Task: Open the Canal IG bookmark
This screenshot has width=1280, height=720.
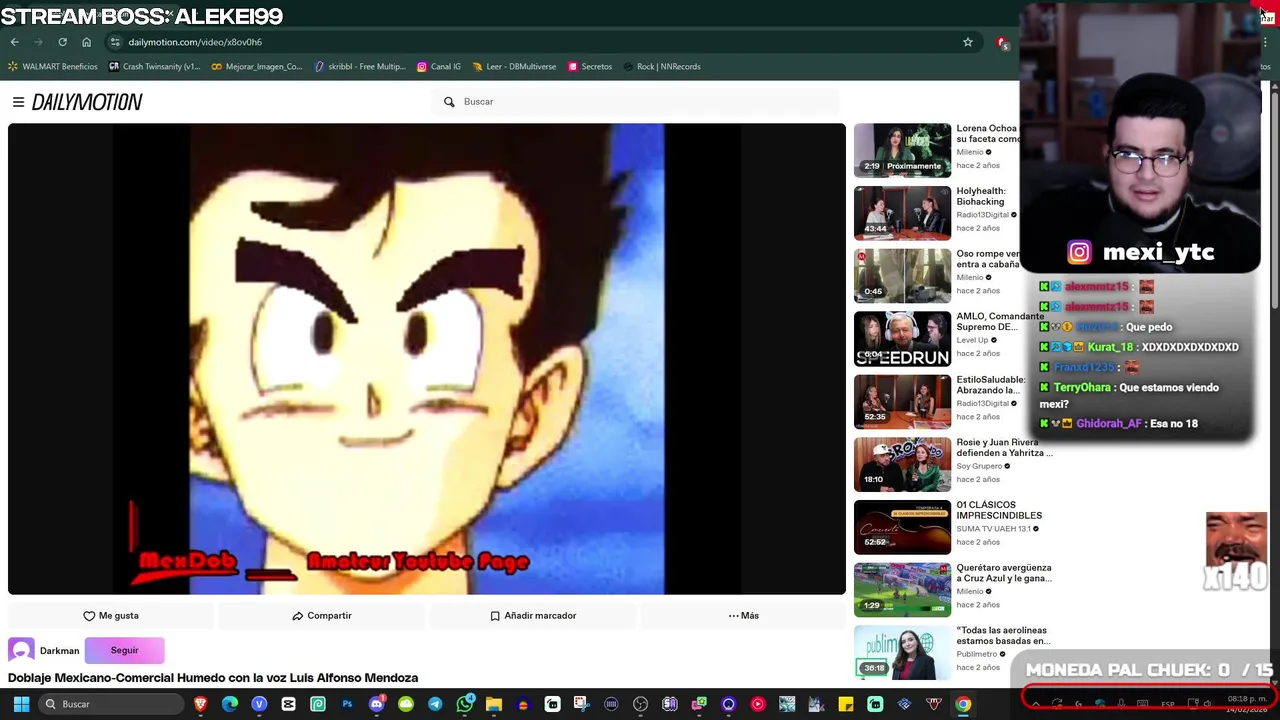Action: click(438, 67)
